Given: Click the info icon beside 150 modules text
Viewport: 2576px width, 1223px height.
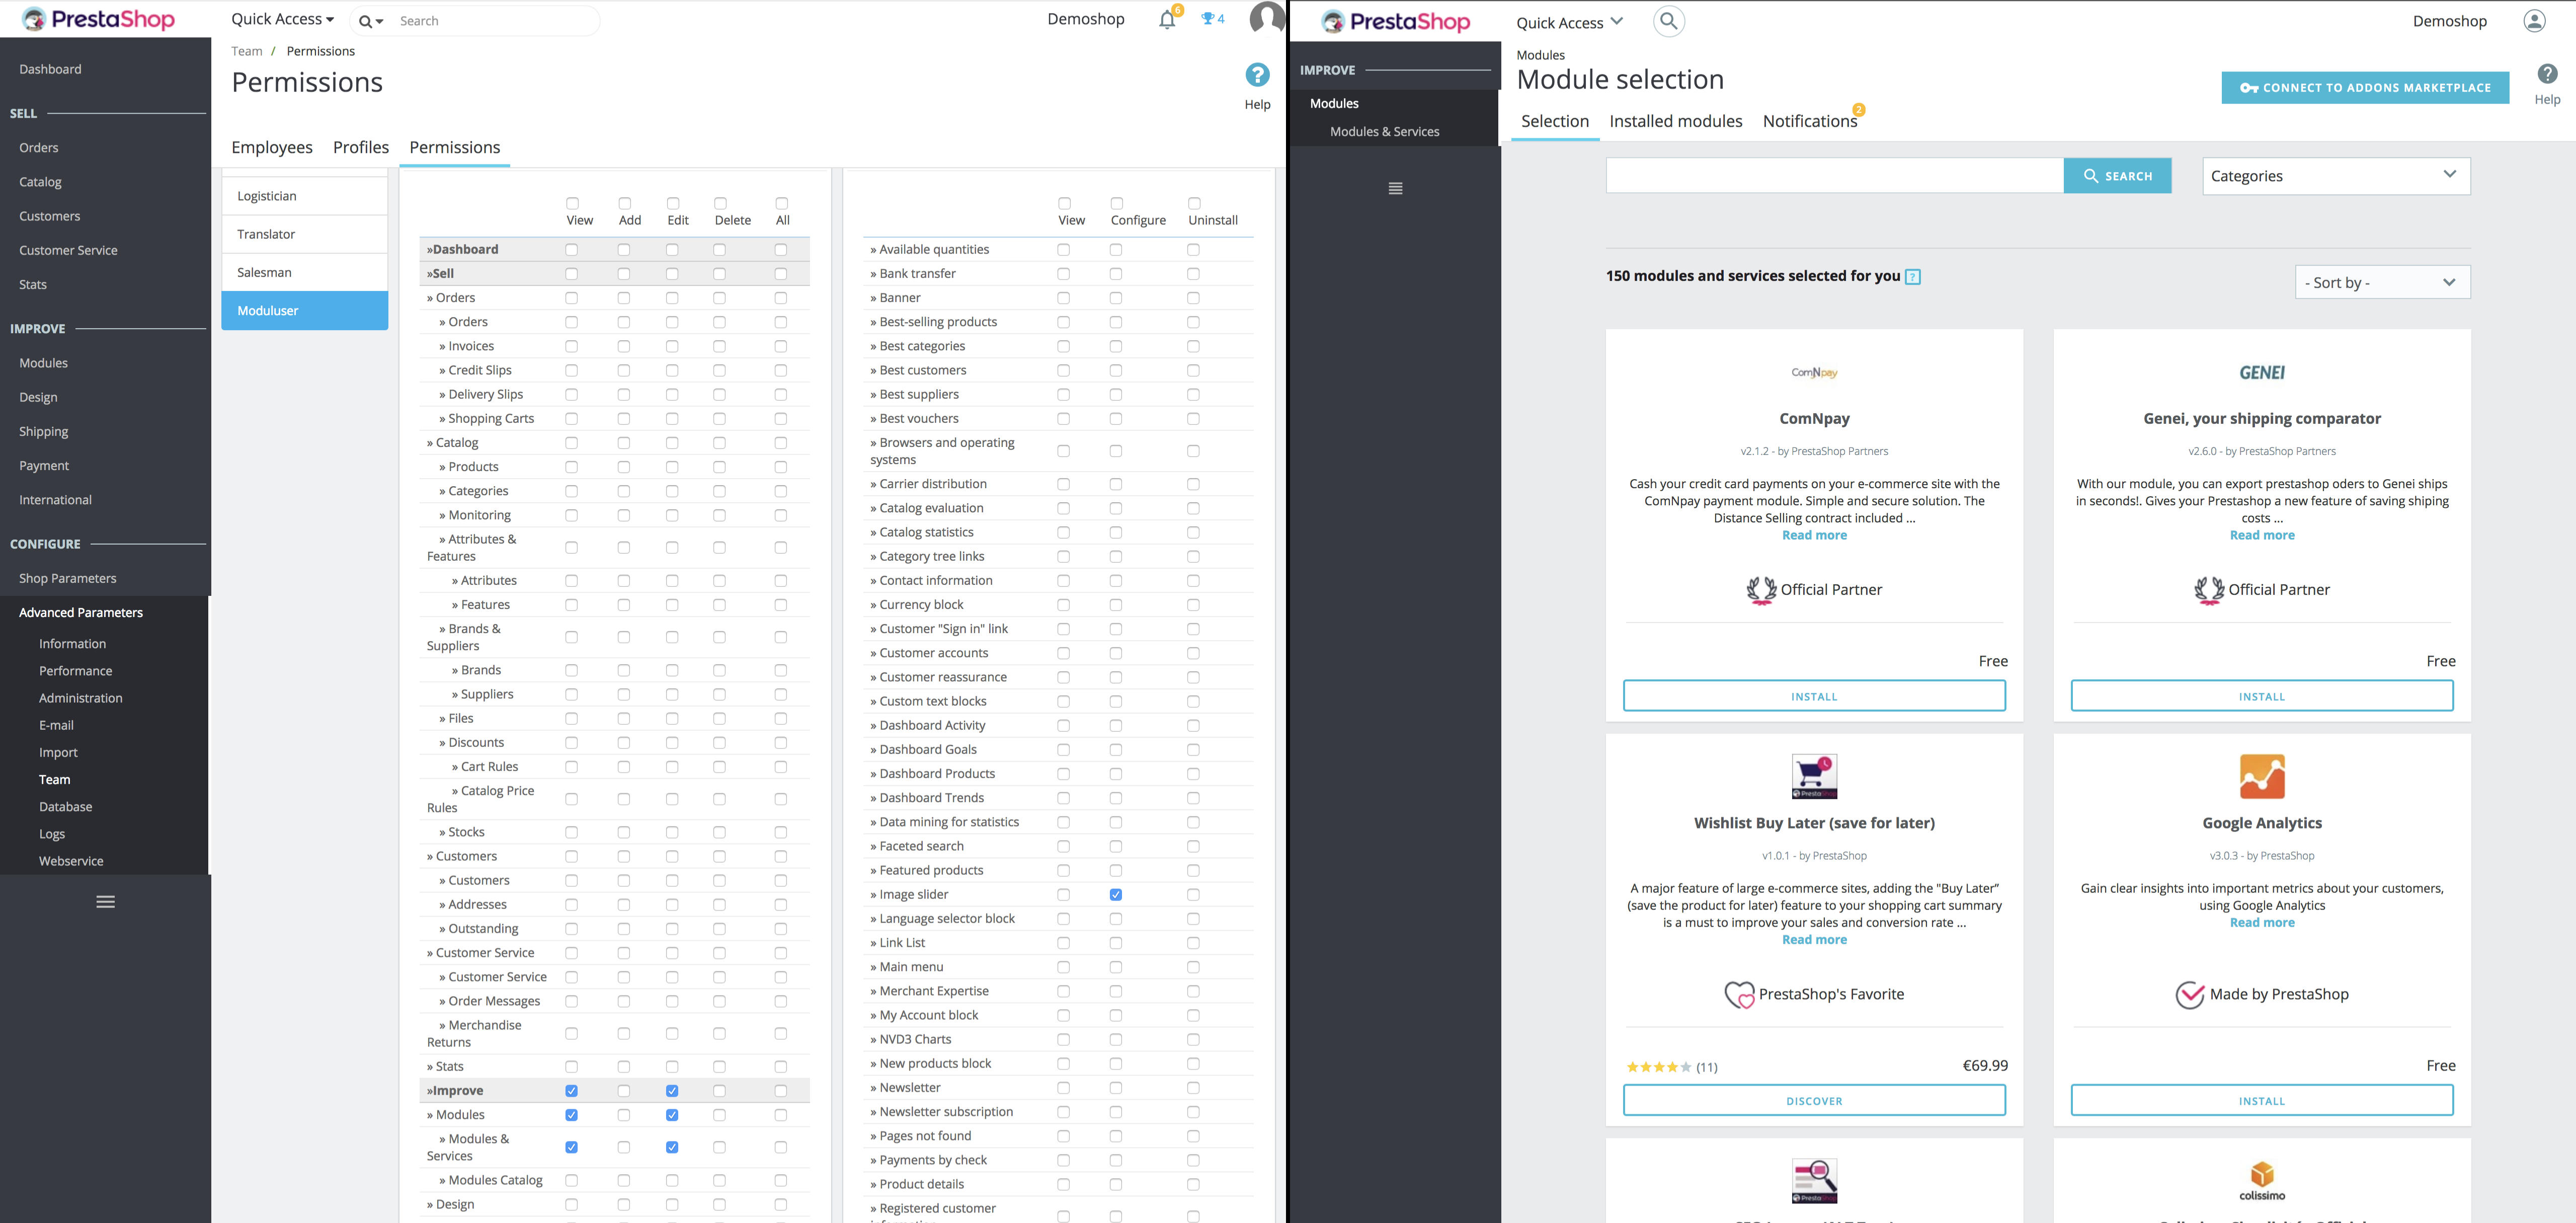Looking at the screenshot, I should click(x=1912, y=277).
